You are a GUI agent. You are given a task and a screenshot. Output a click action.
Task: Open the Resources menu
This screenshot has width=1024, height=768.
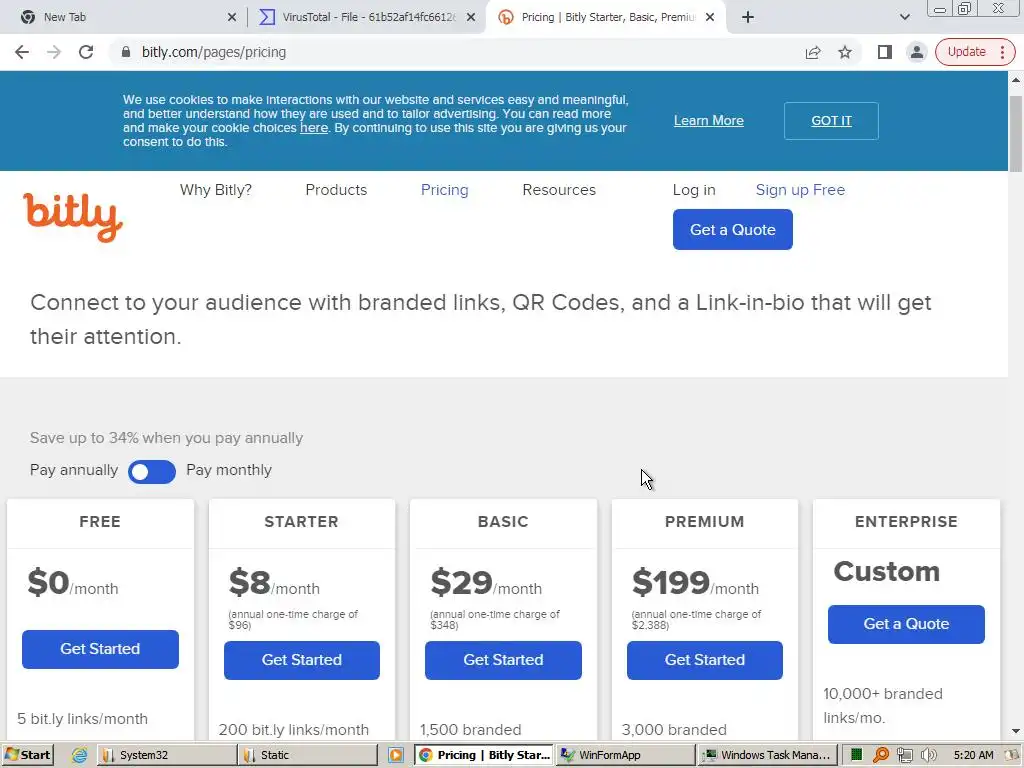[559, 190]
